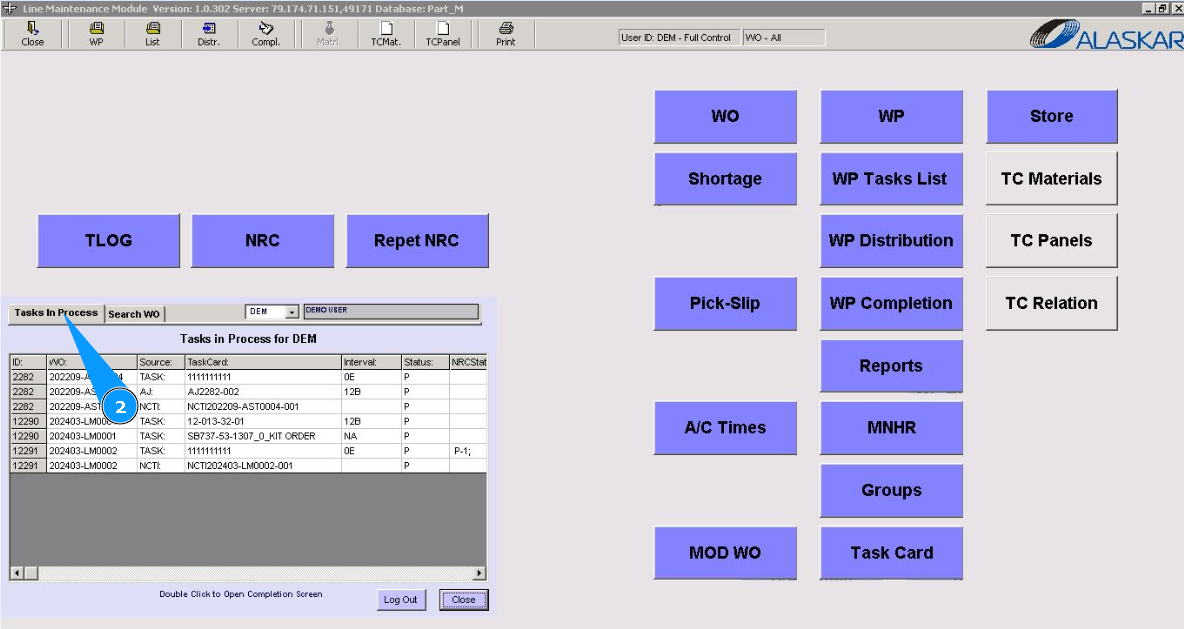Click the Close toolbar icon
This screenshot has height=629, width=1184.
pyautogui.click(x=32, y=35)
